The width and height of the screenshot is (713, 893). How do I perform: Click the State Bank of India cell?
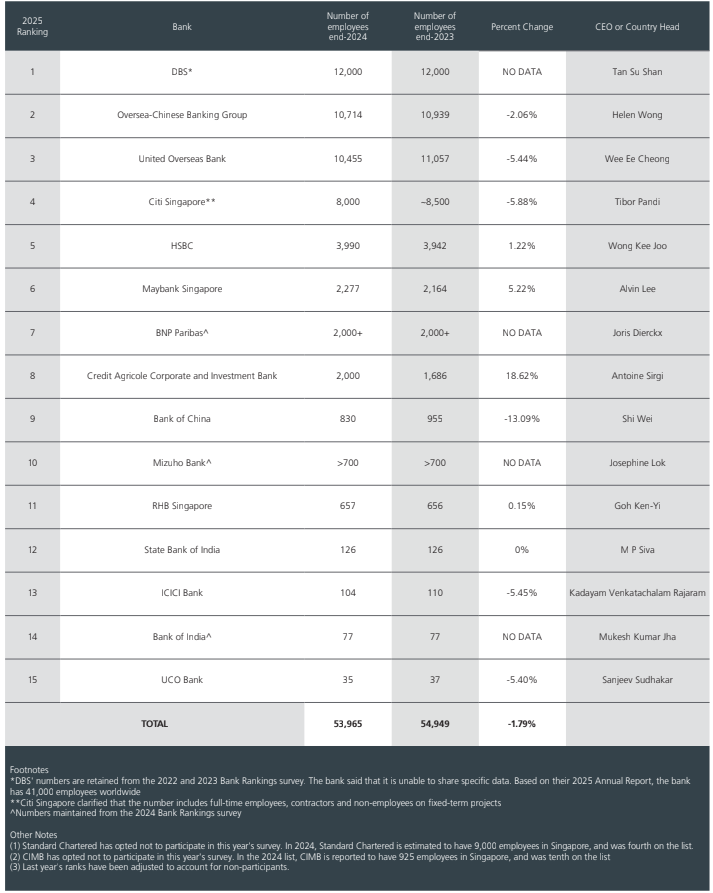tap(182, 550)
